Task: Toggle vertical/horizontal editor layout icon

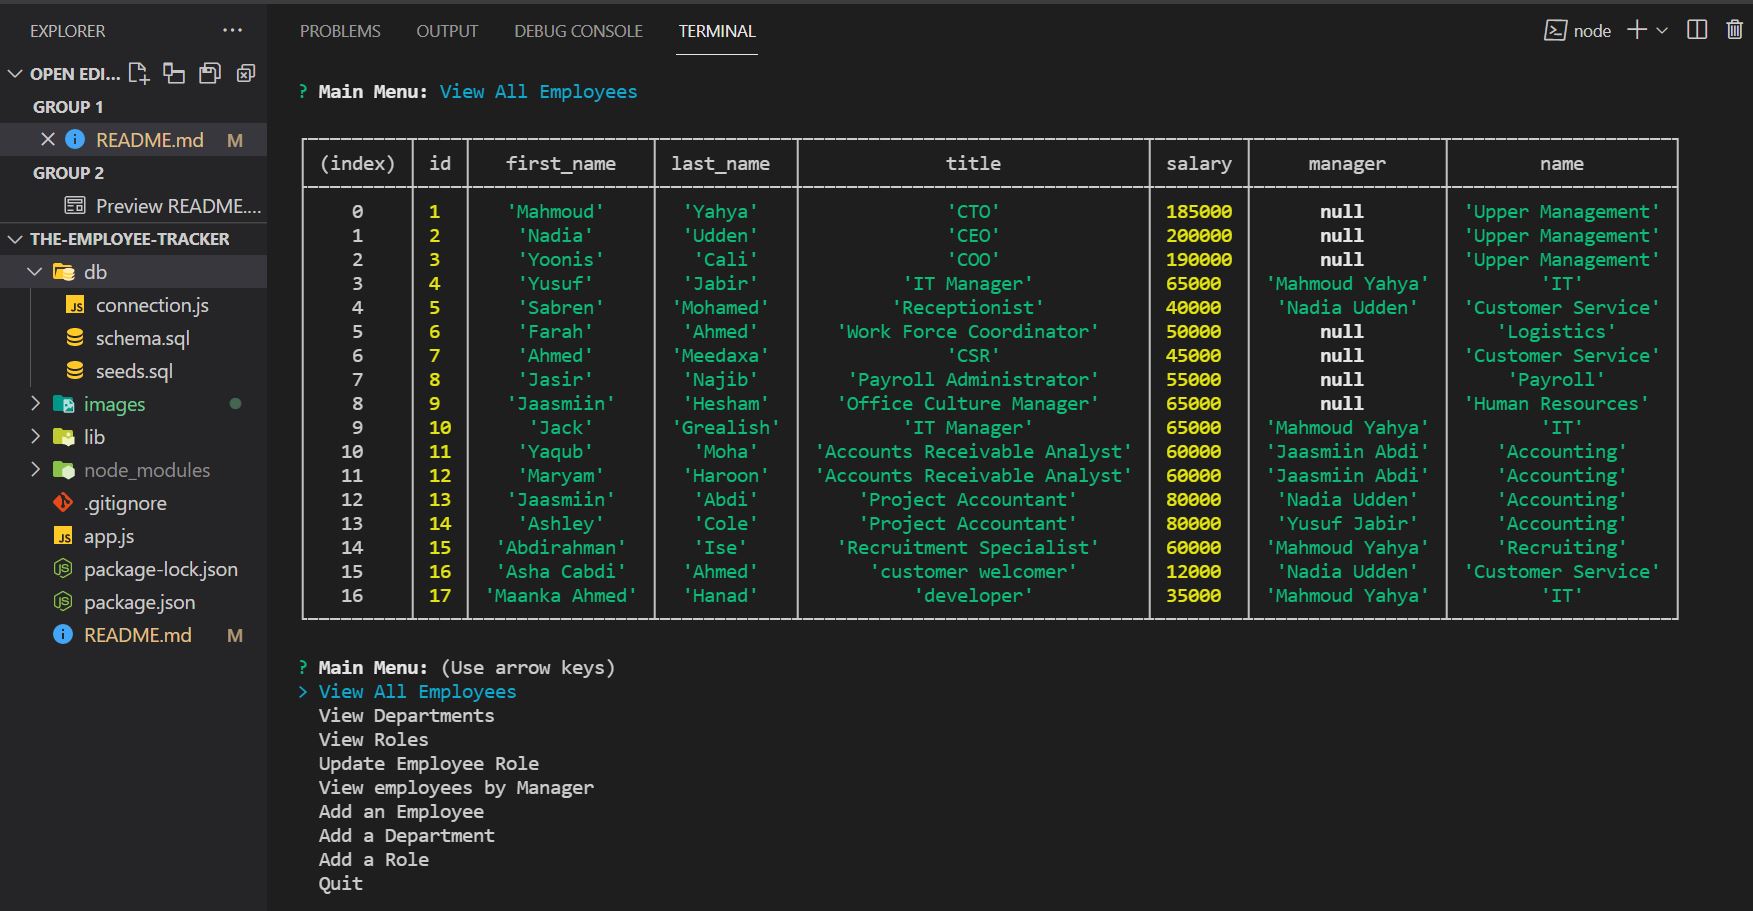Action: 174,73
